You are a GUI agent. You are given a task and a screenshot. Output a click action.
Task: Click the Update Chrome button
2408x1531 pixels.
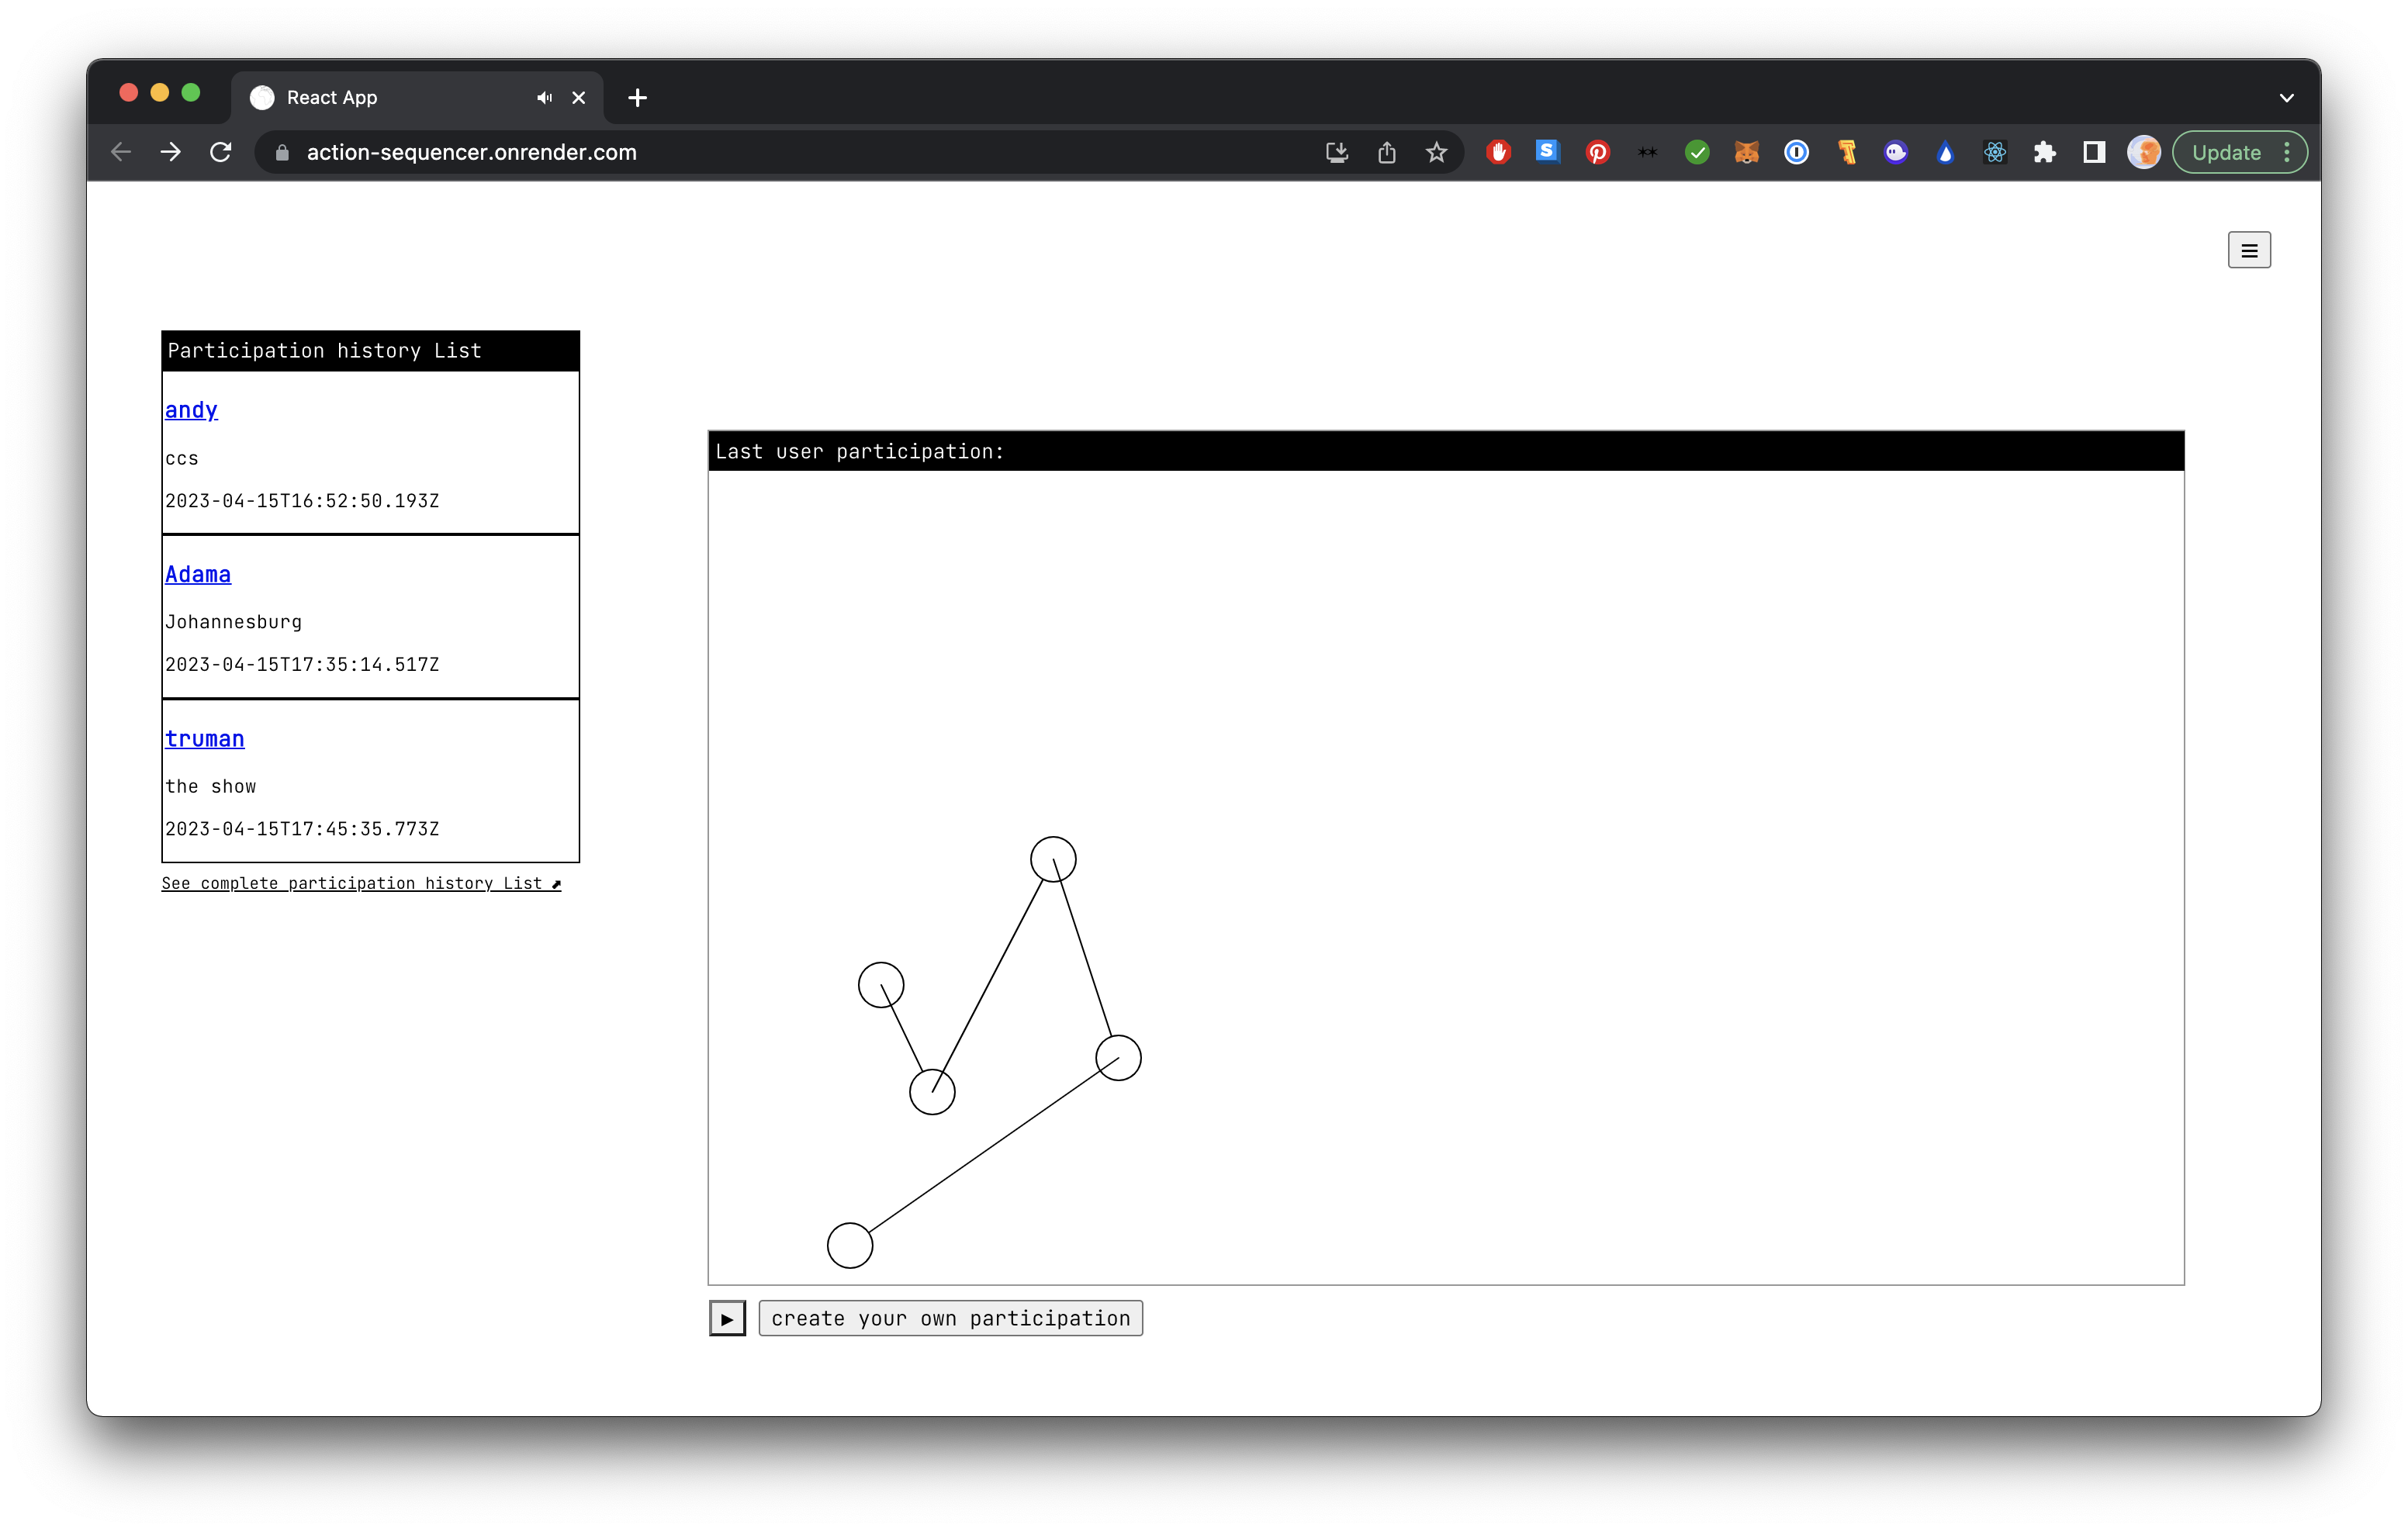pos(2226,152)
